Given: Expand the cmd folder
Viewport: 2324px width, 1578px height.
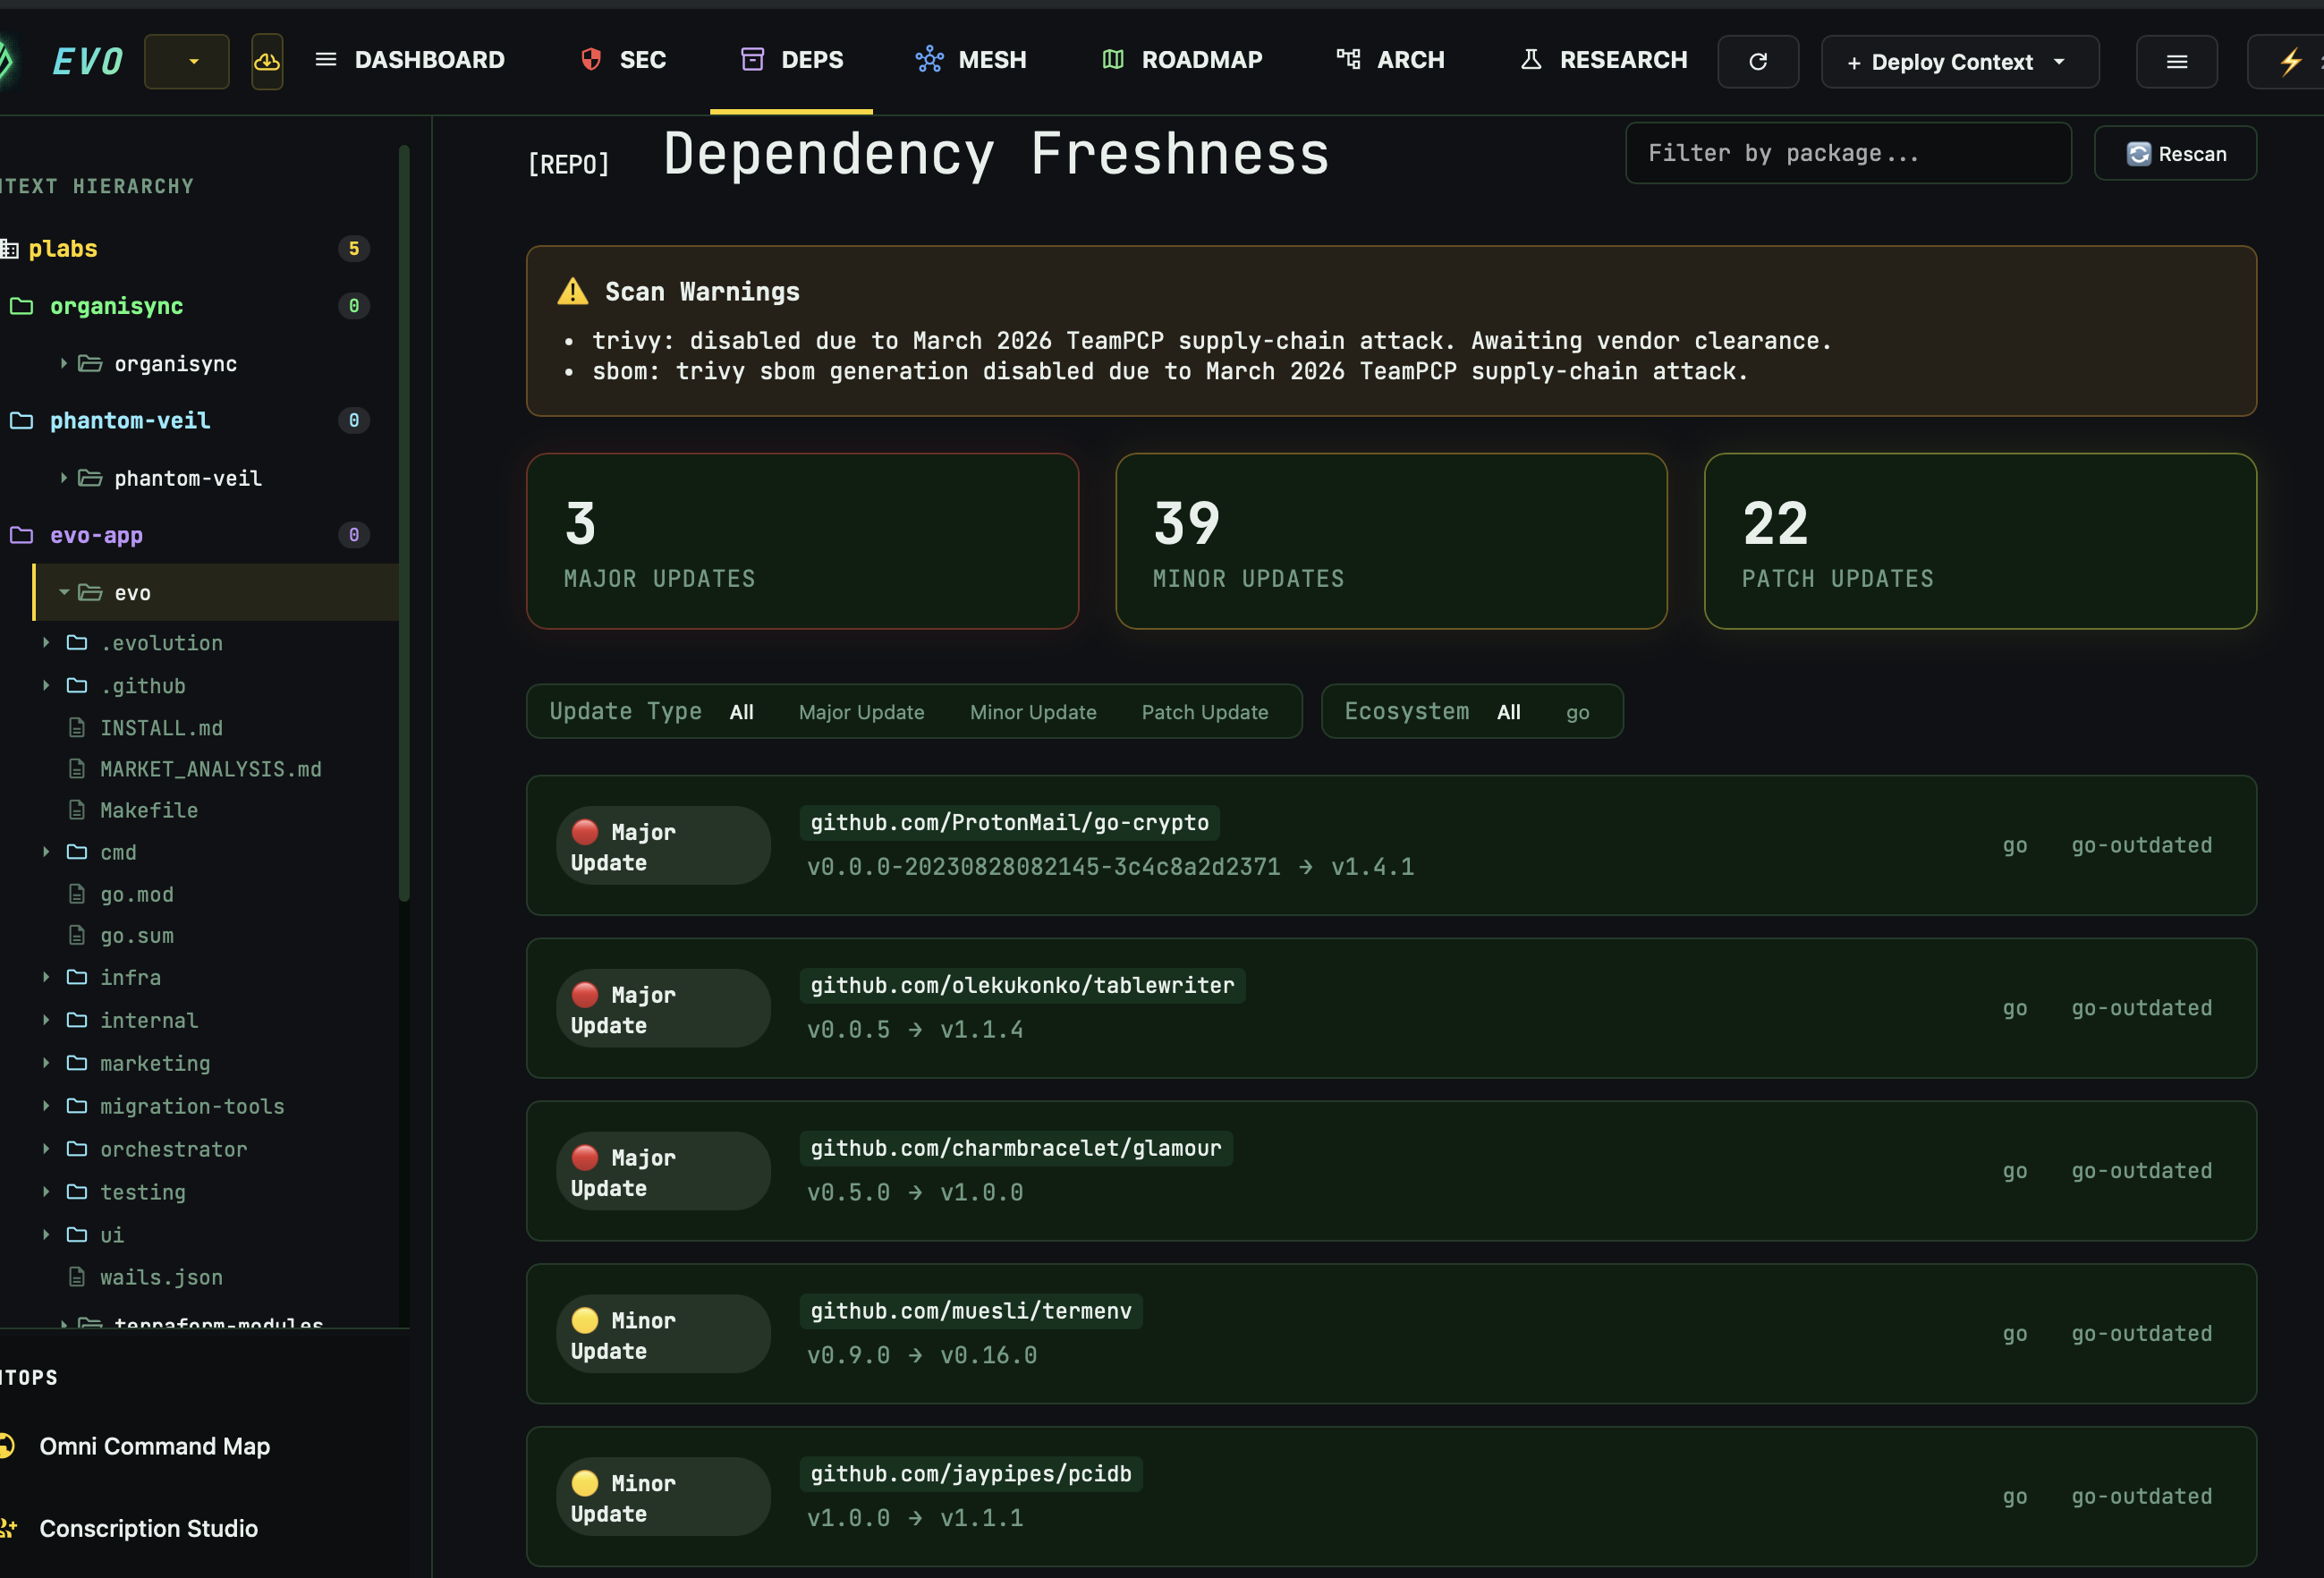Looking at the screenshot, I should [x=46, y=852].
